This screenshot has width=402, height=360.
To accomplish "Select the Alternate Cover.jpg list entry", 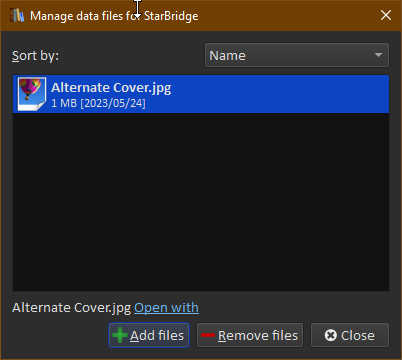I will click(201, 94).
